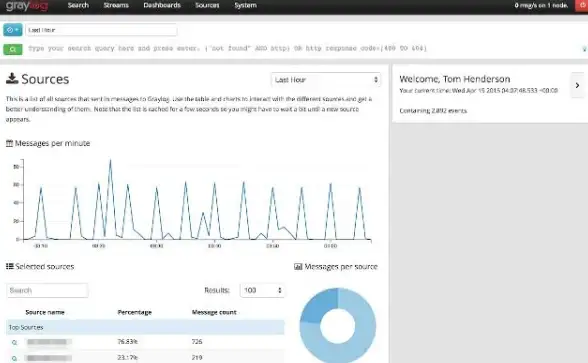This screenshot has height=363, width=588.
Task: Open the blue time range selector button
Action: (13, 30)
